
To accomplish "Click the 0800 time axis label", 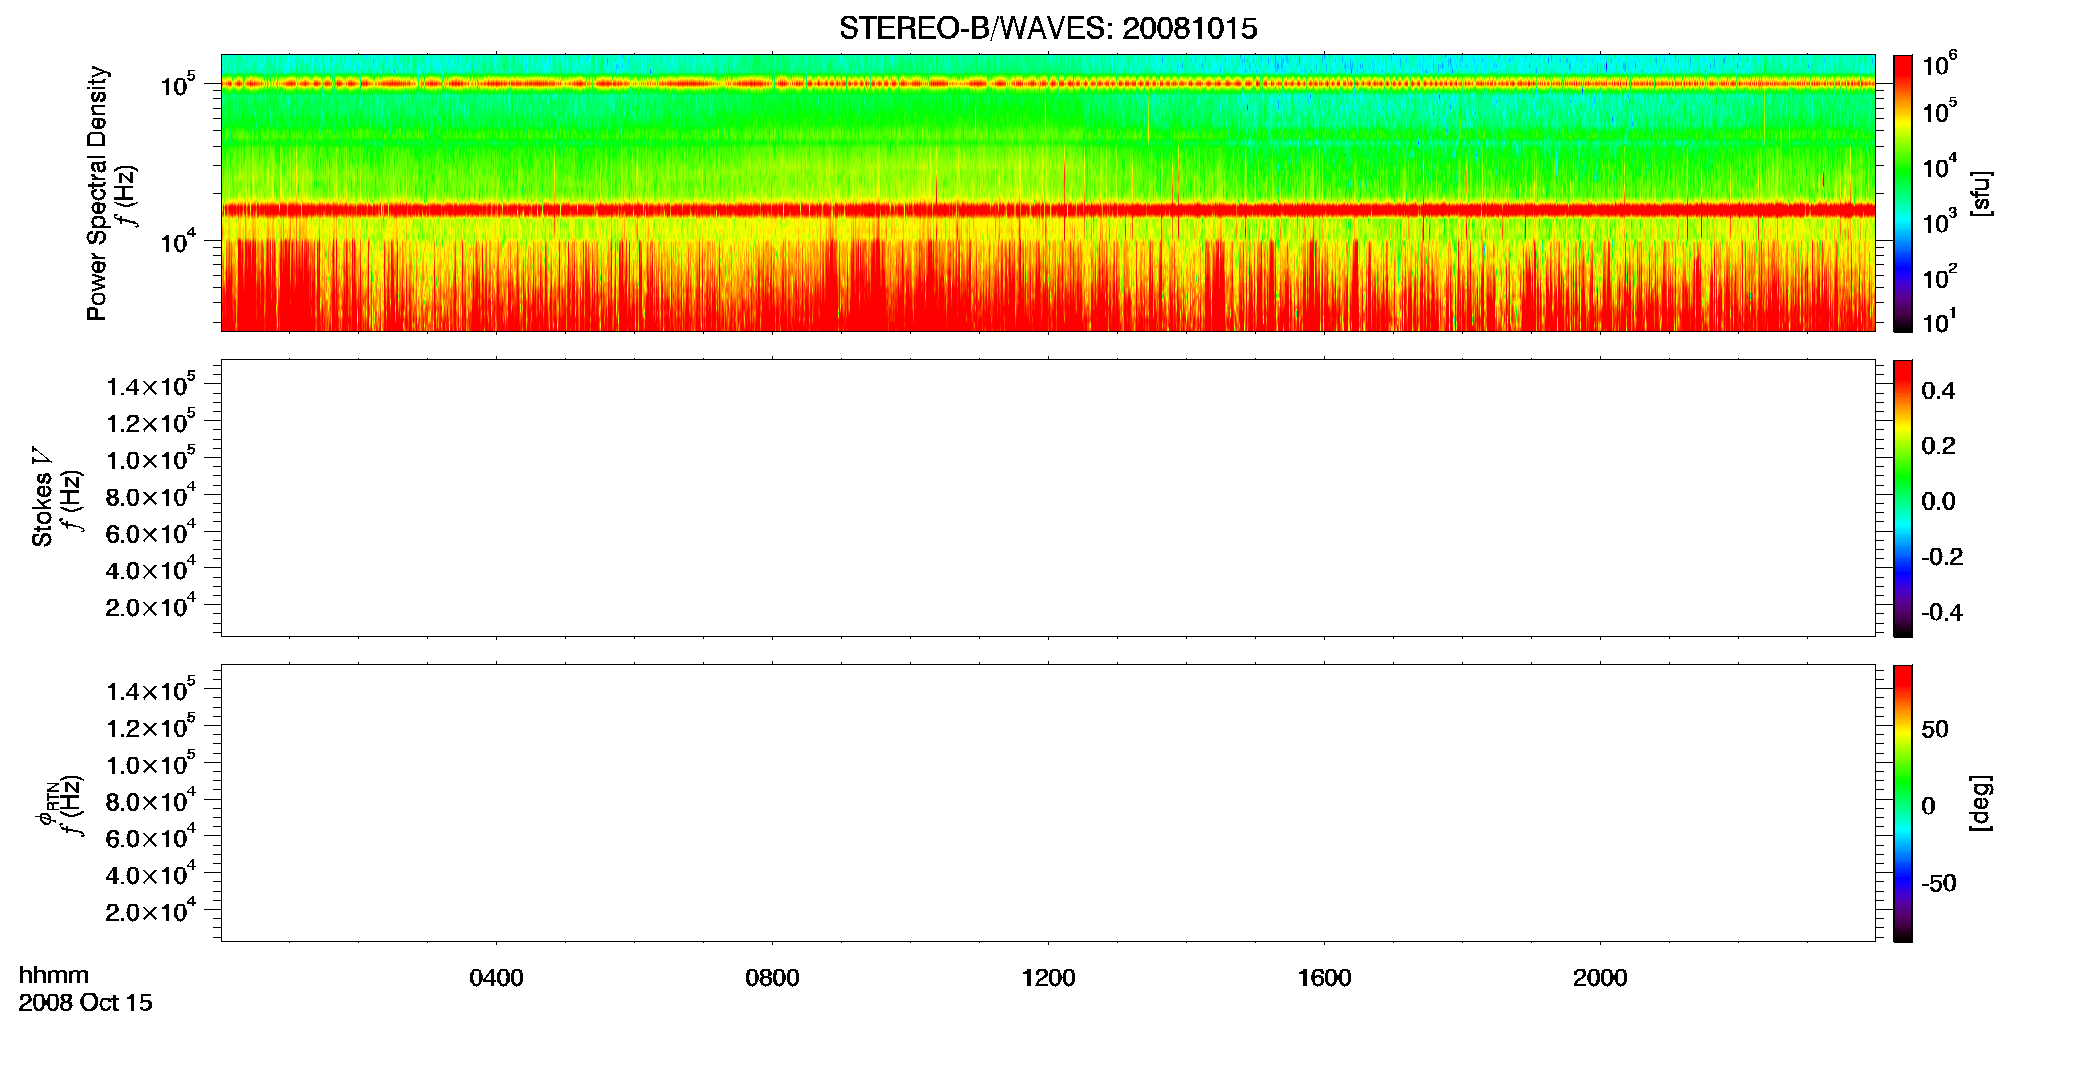I will (x=772, y=978).
